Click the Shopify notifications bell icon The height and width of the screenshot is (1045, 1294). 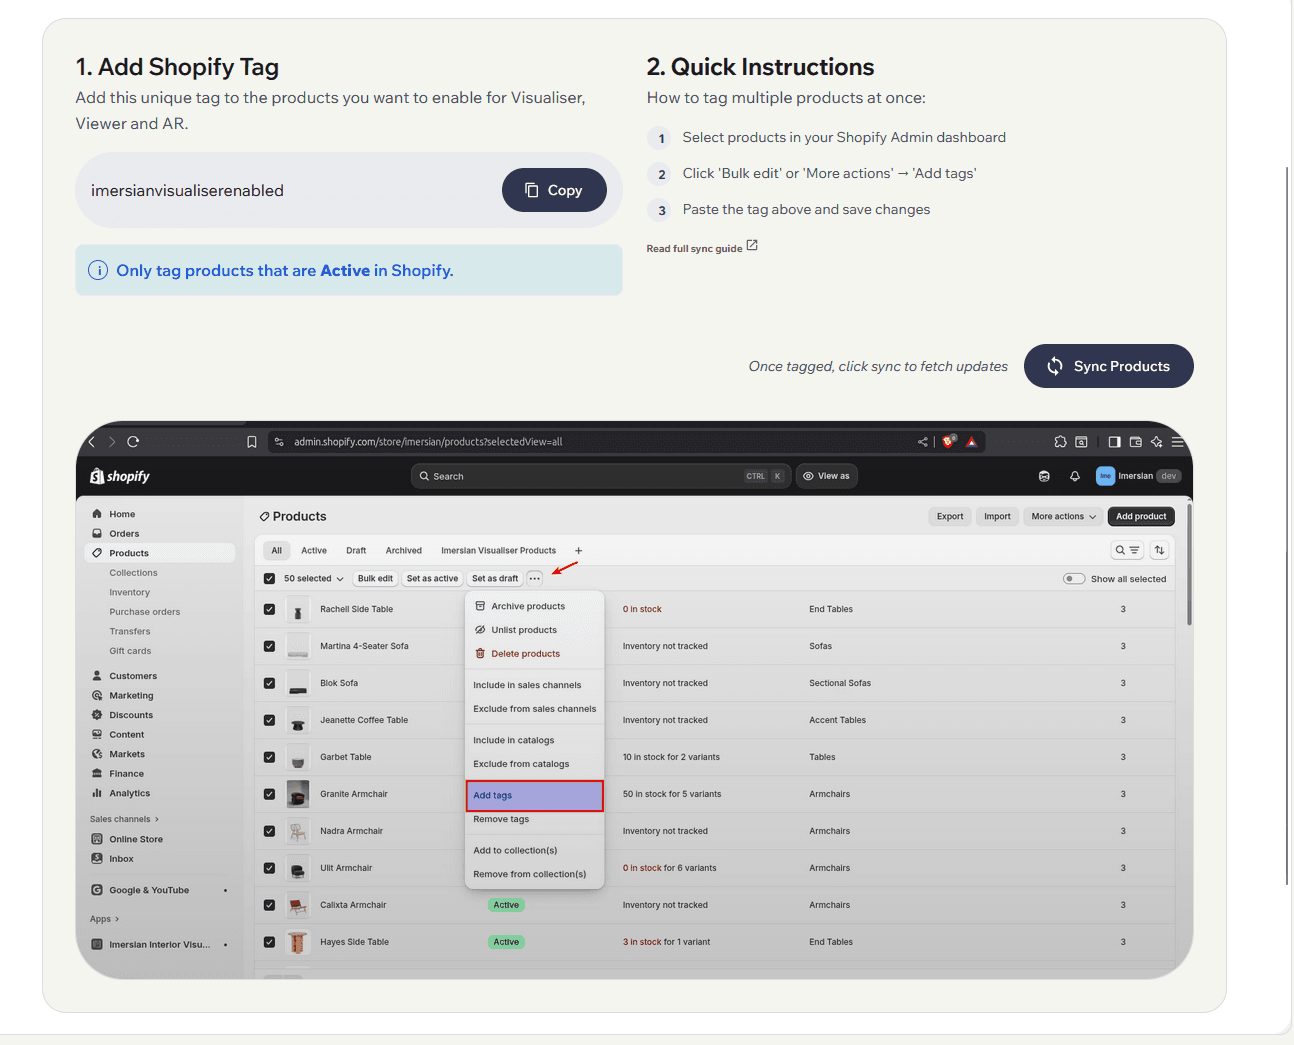click(1075, 476)
